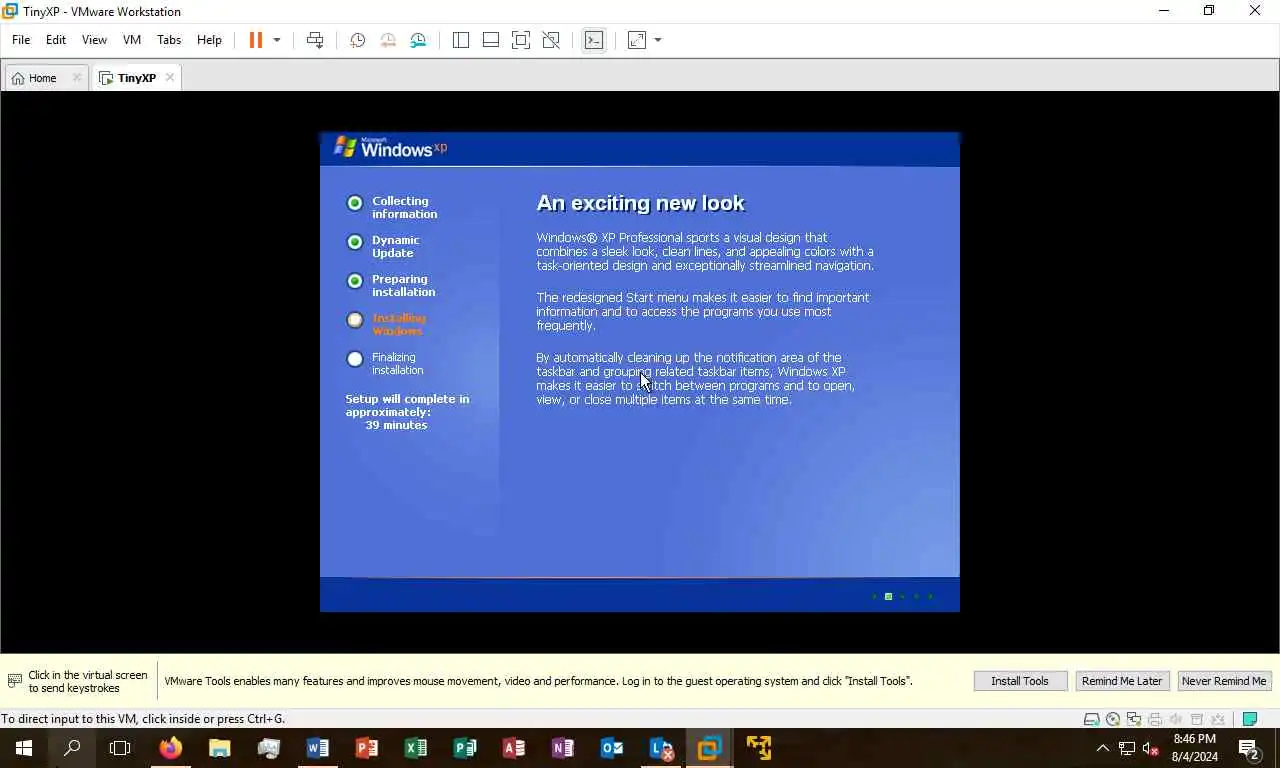The width and height of the screenshot is (1280, 768).
Task: Show hidden system tray icons chevron
Action: [x=1103, y=748]
